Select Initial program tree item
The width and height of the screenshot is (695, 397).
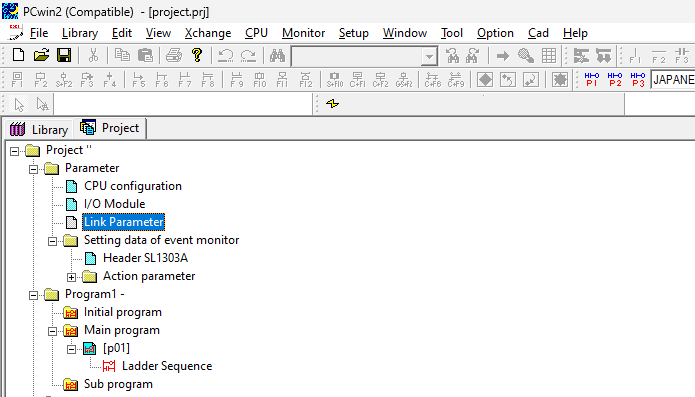(x=122, y=312)
